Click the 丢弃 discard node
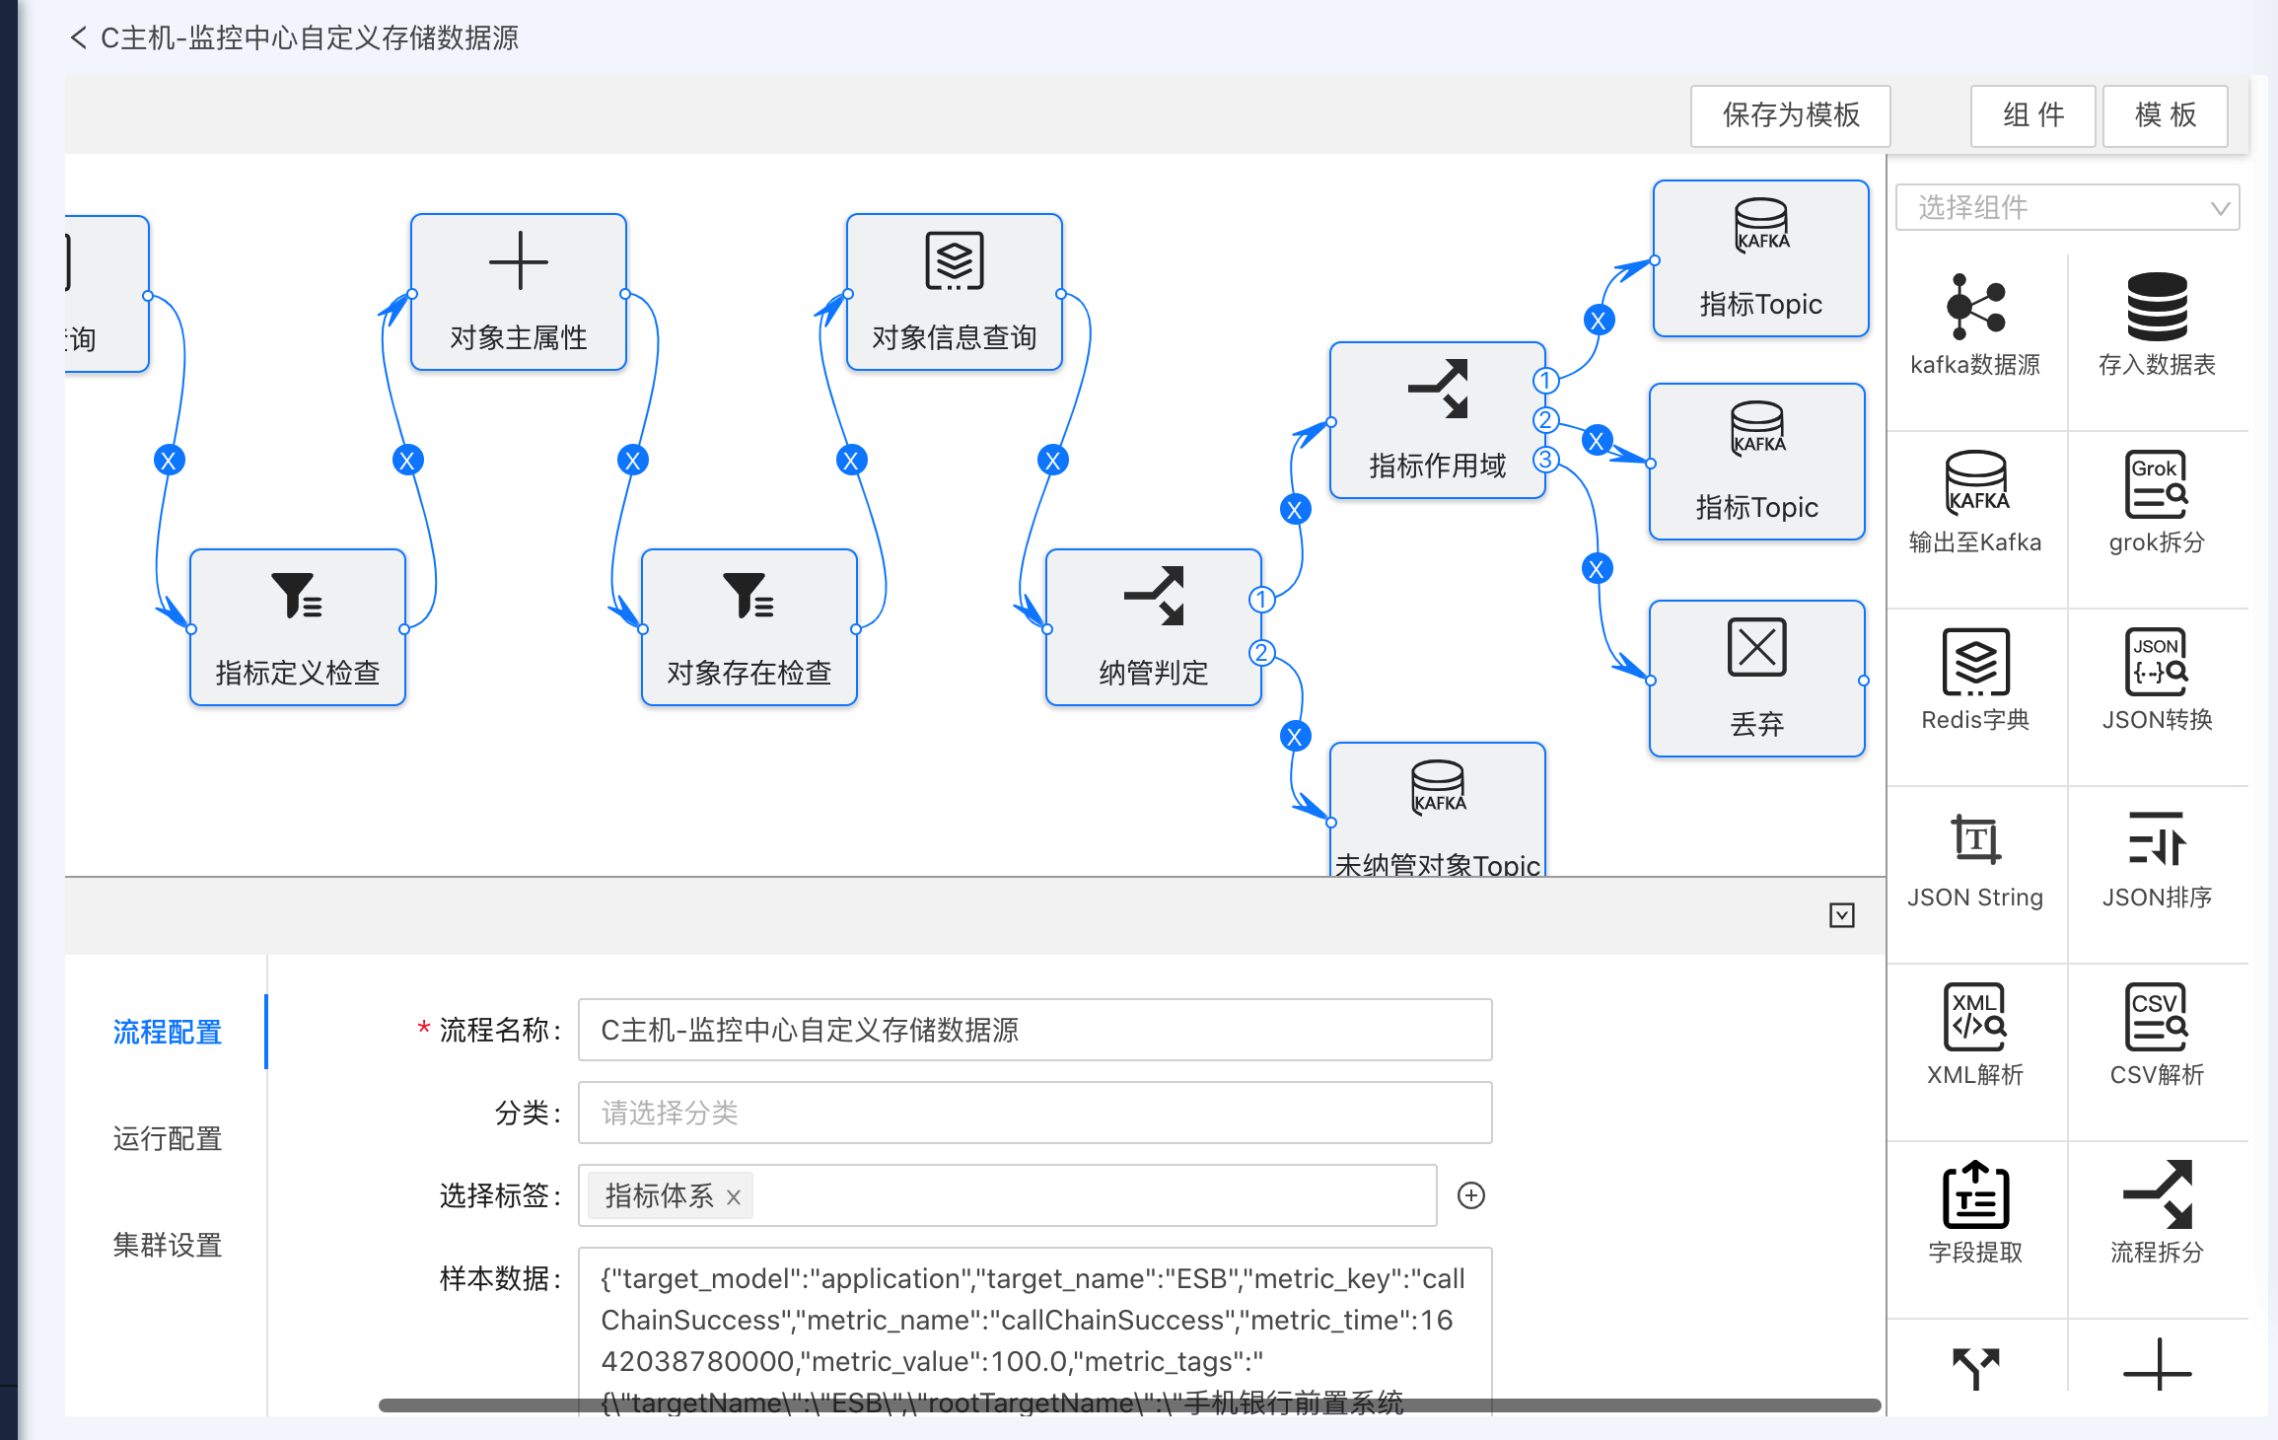The width and height of the screenshot is (2278, 1440). (x=1756, y=678)
